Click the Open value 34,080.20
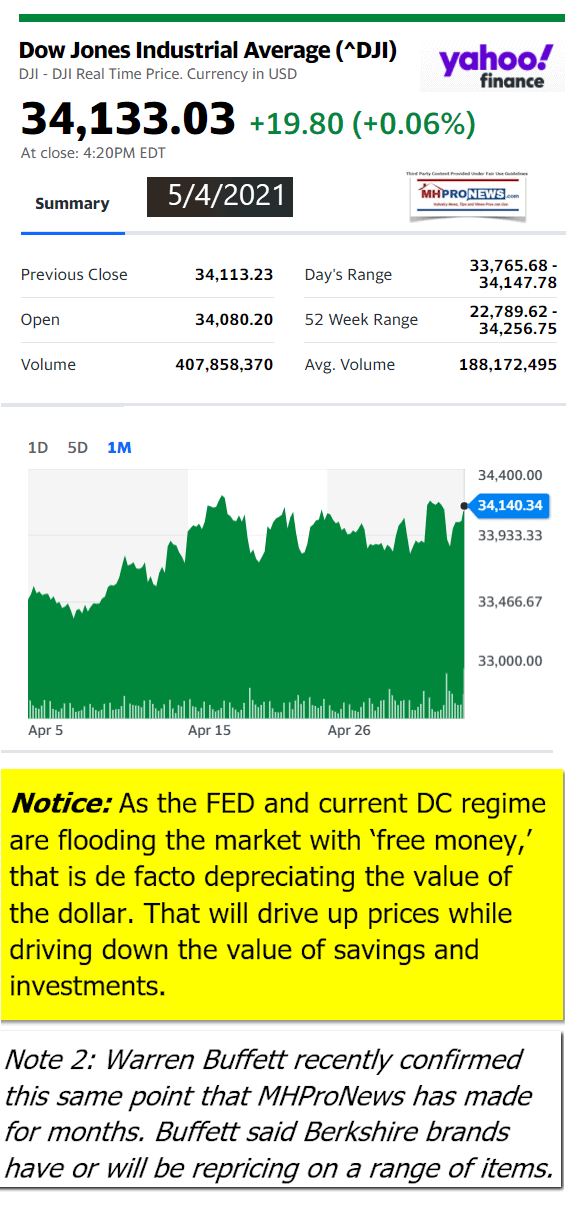 234,320
